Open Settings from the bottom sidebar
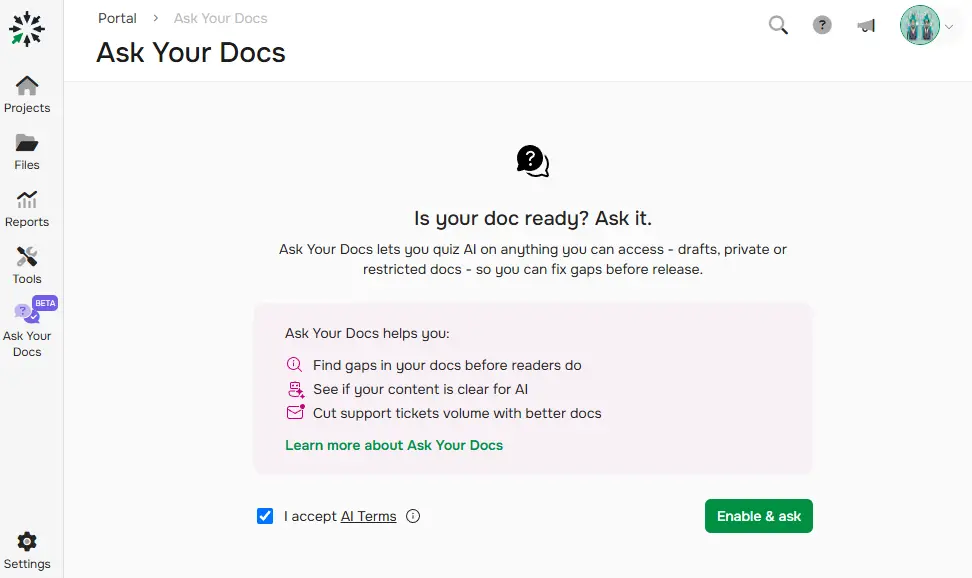This screenshot has height=578, width=972. [29, 542]
